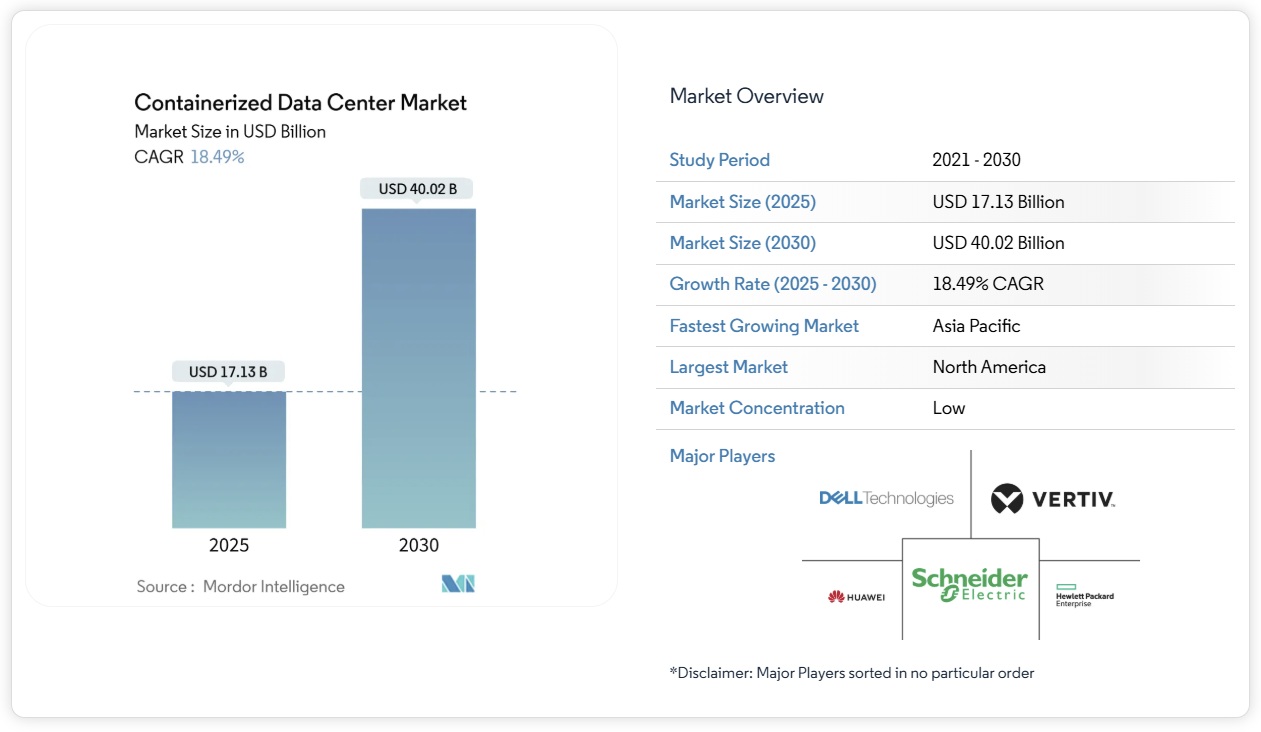
Task: Click the Major Players heading
Action: (x=722, y=456)
